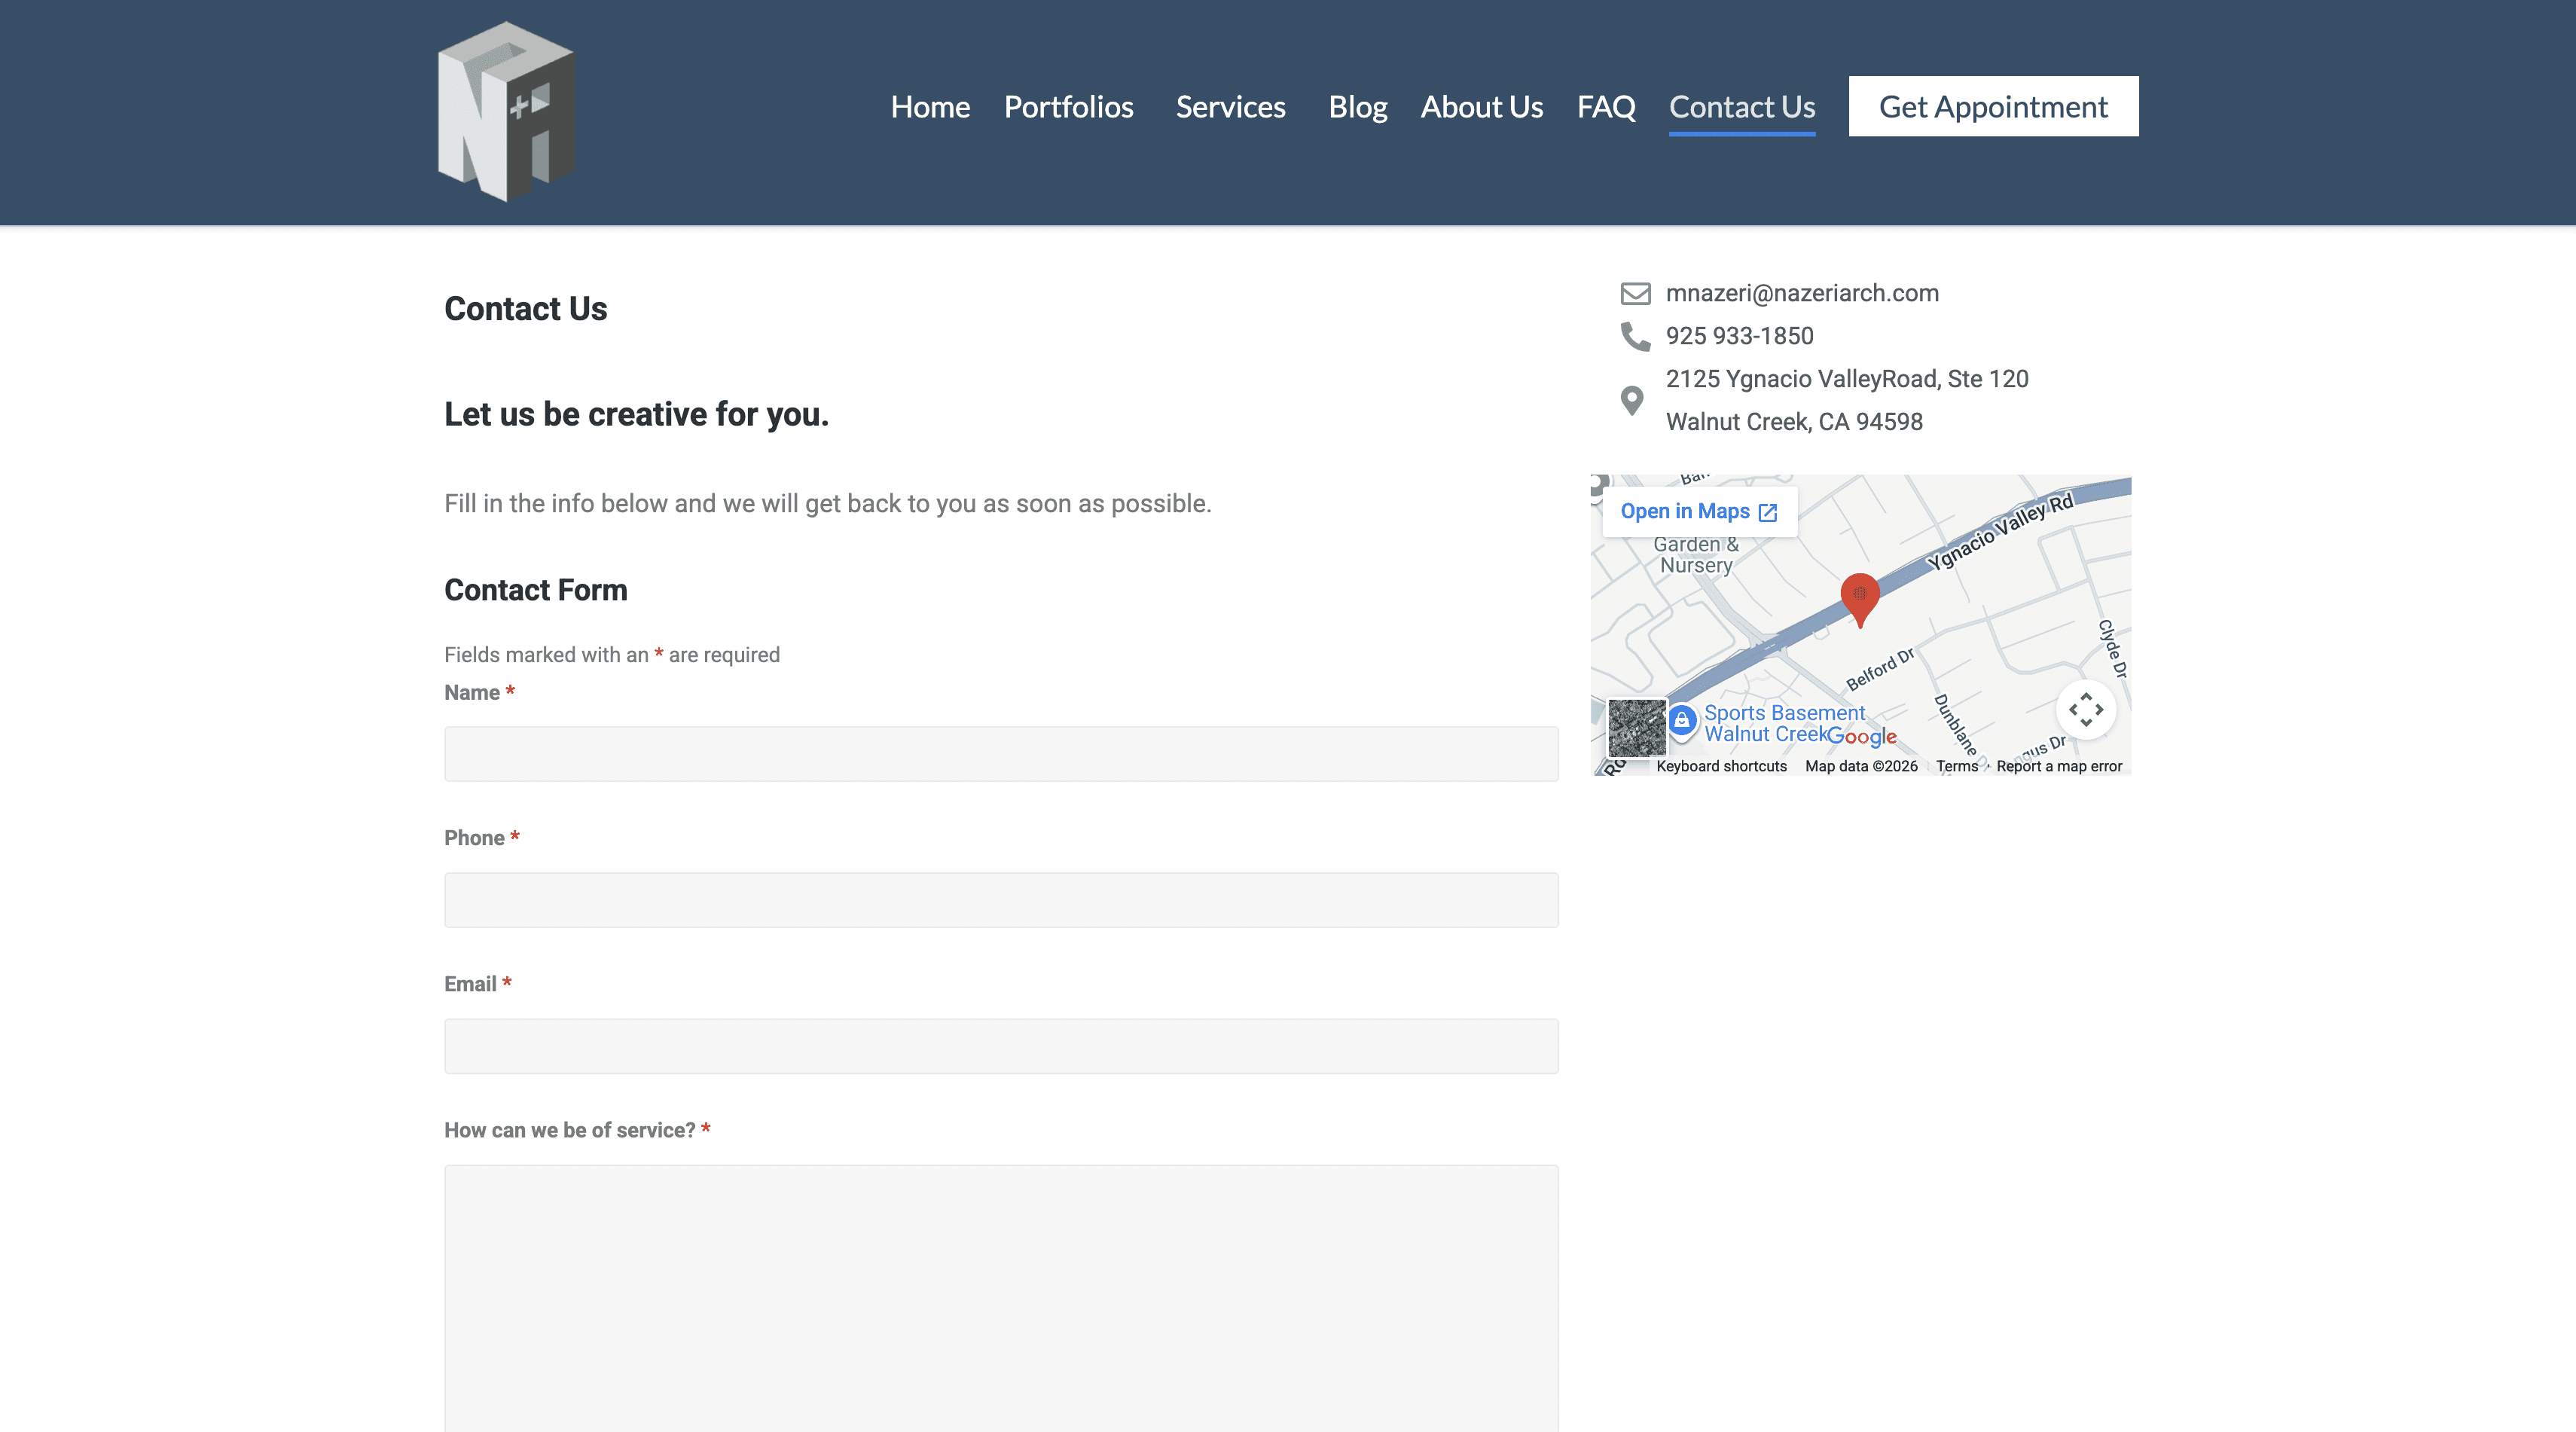Click the NA cube logo
Viewport: 2576px width, 1432px height.
point(507,111)
